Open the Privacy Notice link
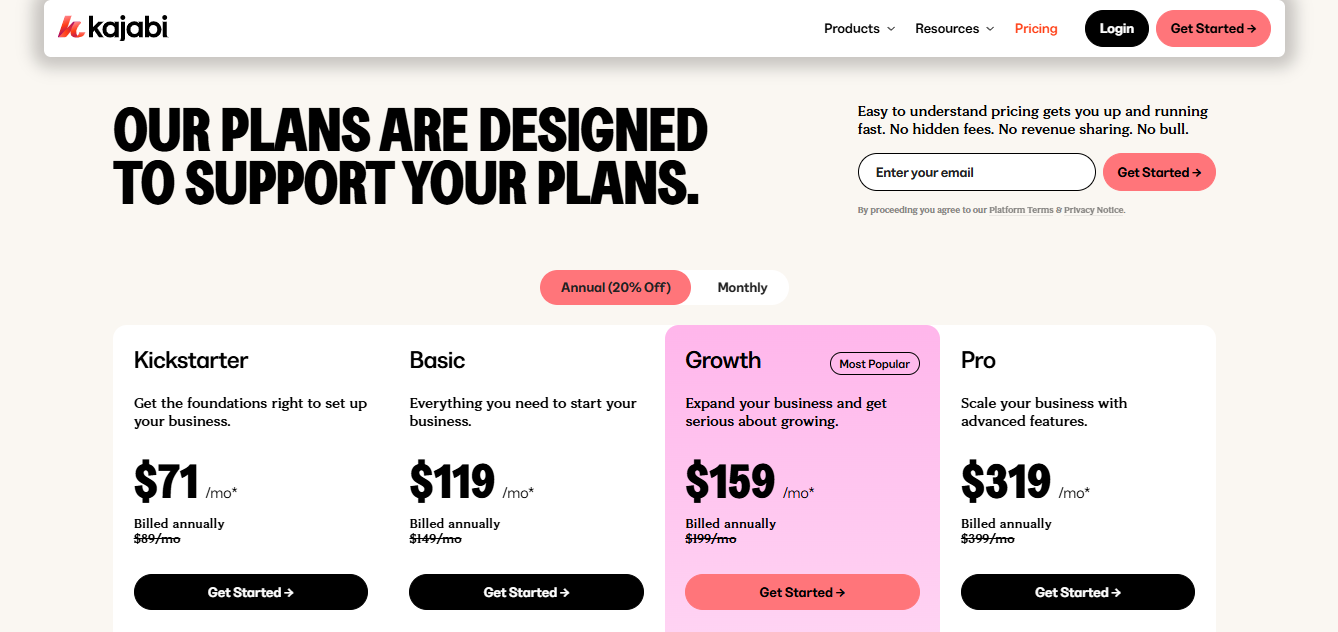The image size is (1338, 632). (x=1093, y=210)
